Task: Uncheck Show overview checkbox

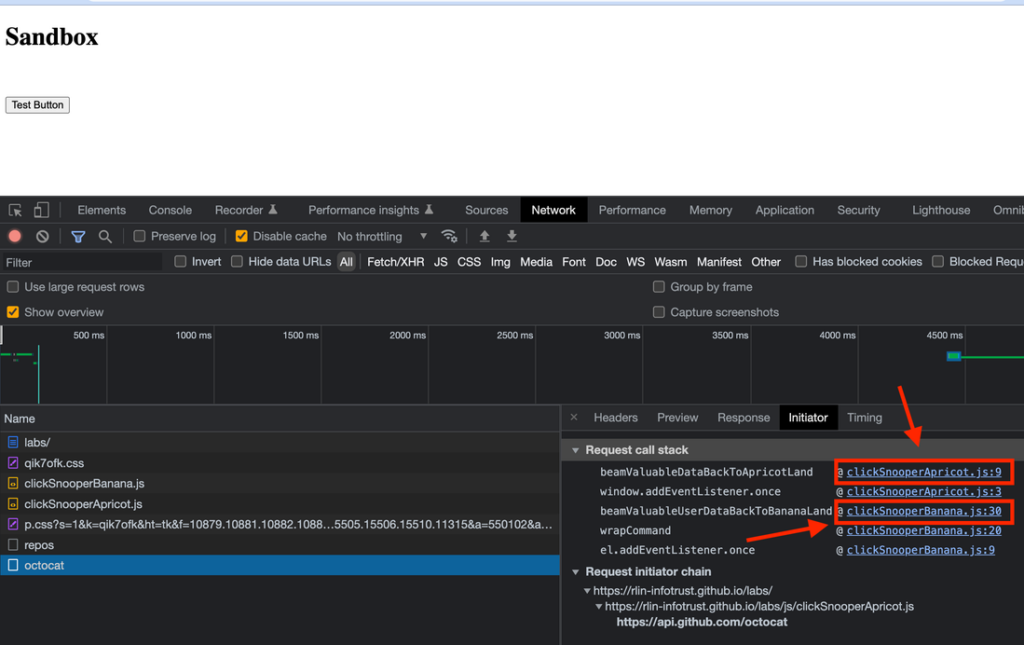Action: pos(12,312)
